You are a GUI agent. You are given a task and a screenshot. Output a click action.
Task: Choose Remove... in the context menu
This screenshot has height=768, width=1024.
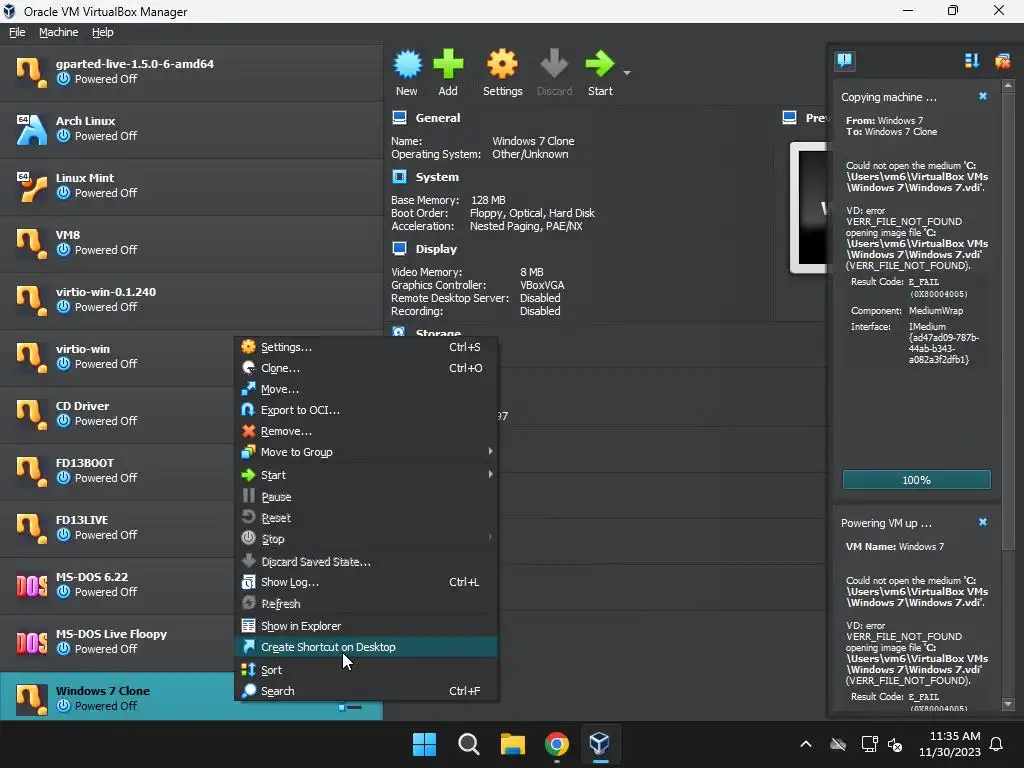pyautogui.click(x=366, y=431)
